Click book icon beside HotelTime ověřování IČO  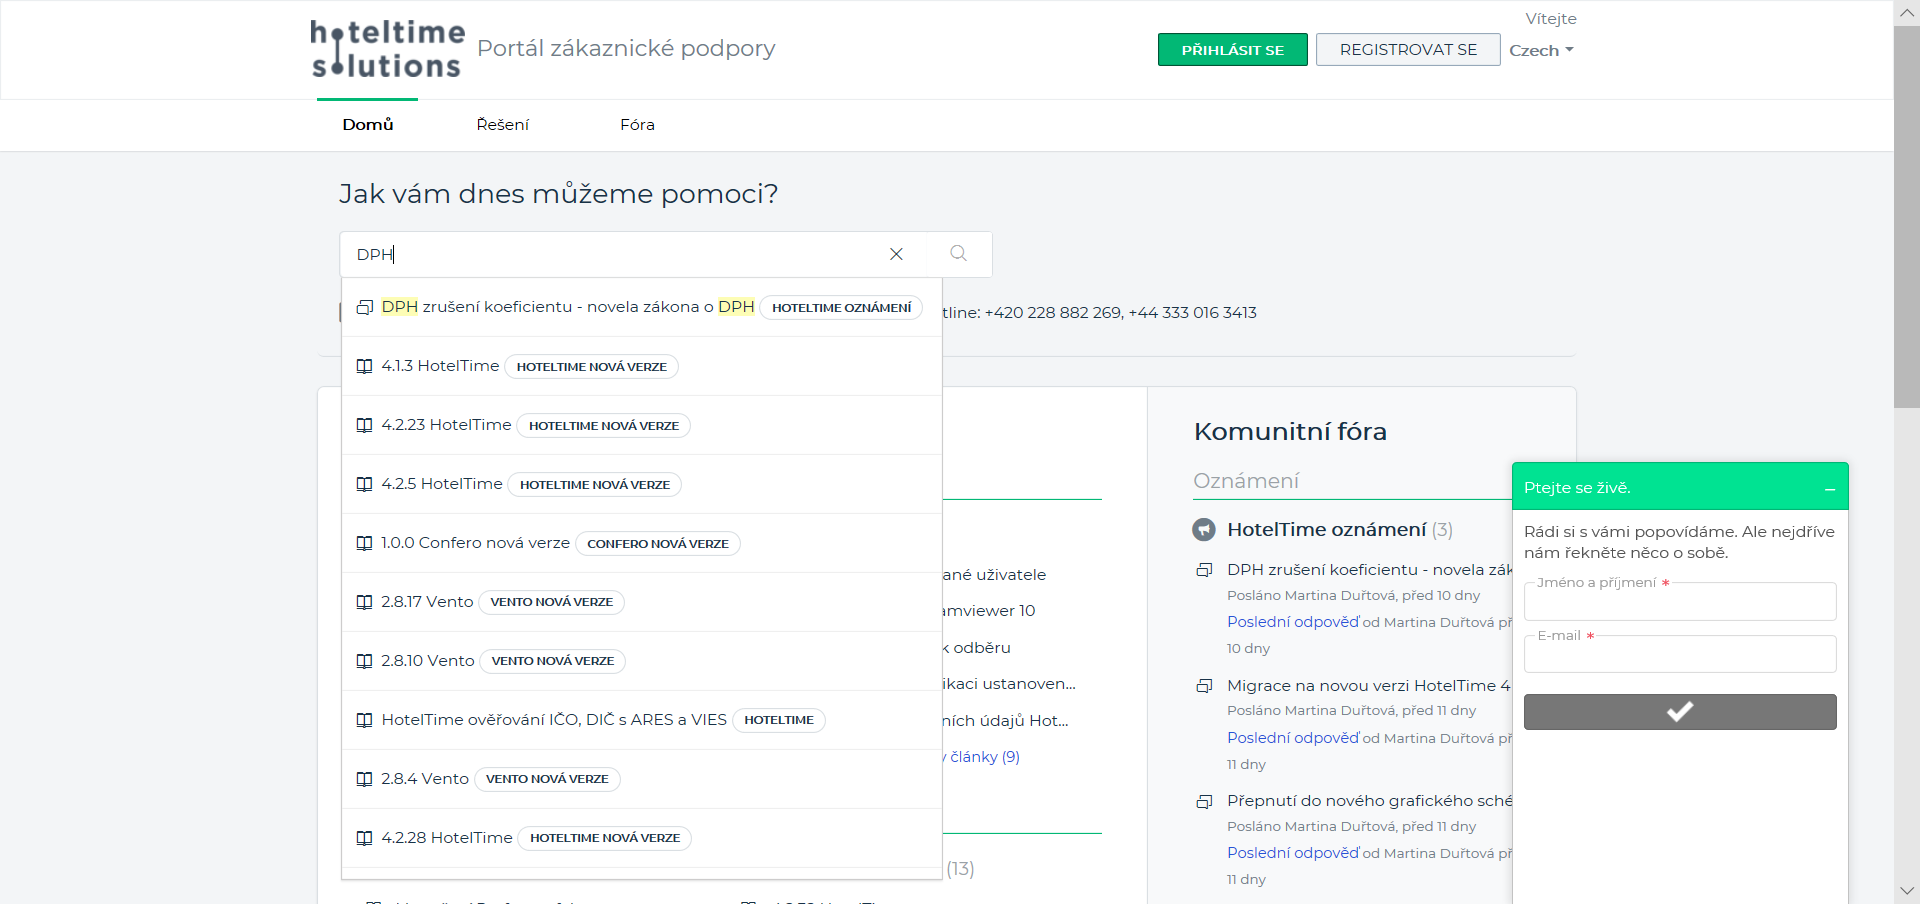[x=365, y=720]
